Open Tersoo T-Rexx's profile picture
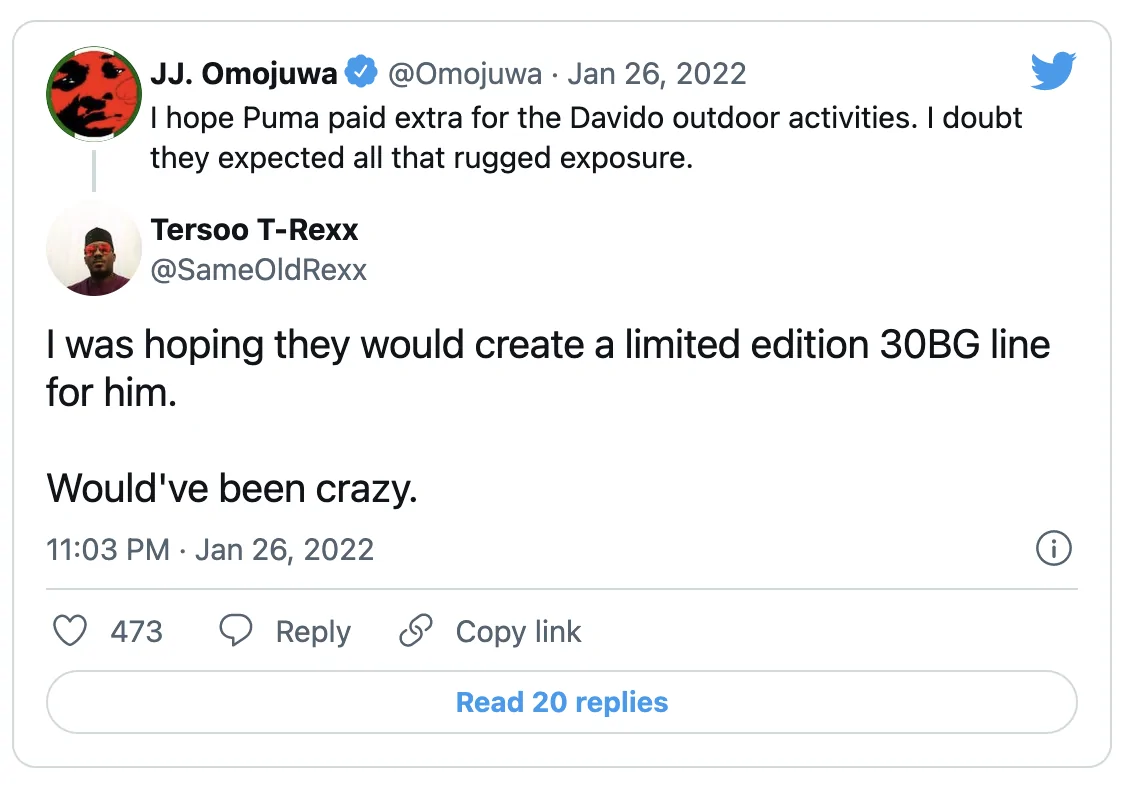Screen dimensions: 1148x786 (x=94, y=248)
